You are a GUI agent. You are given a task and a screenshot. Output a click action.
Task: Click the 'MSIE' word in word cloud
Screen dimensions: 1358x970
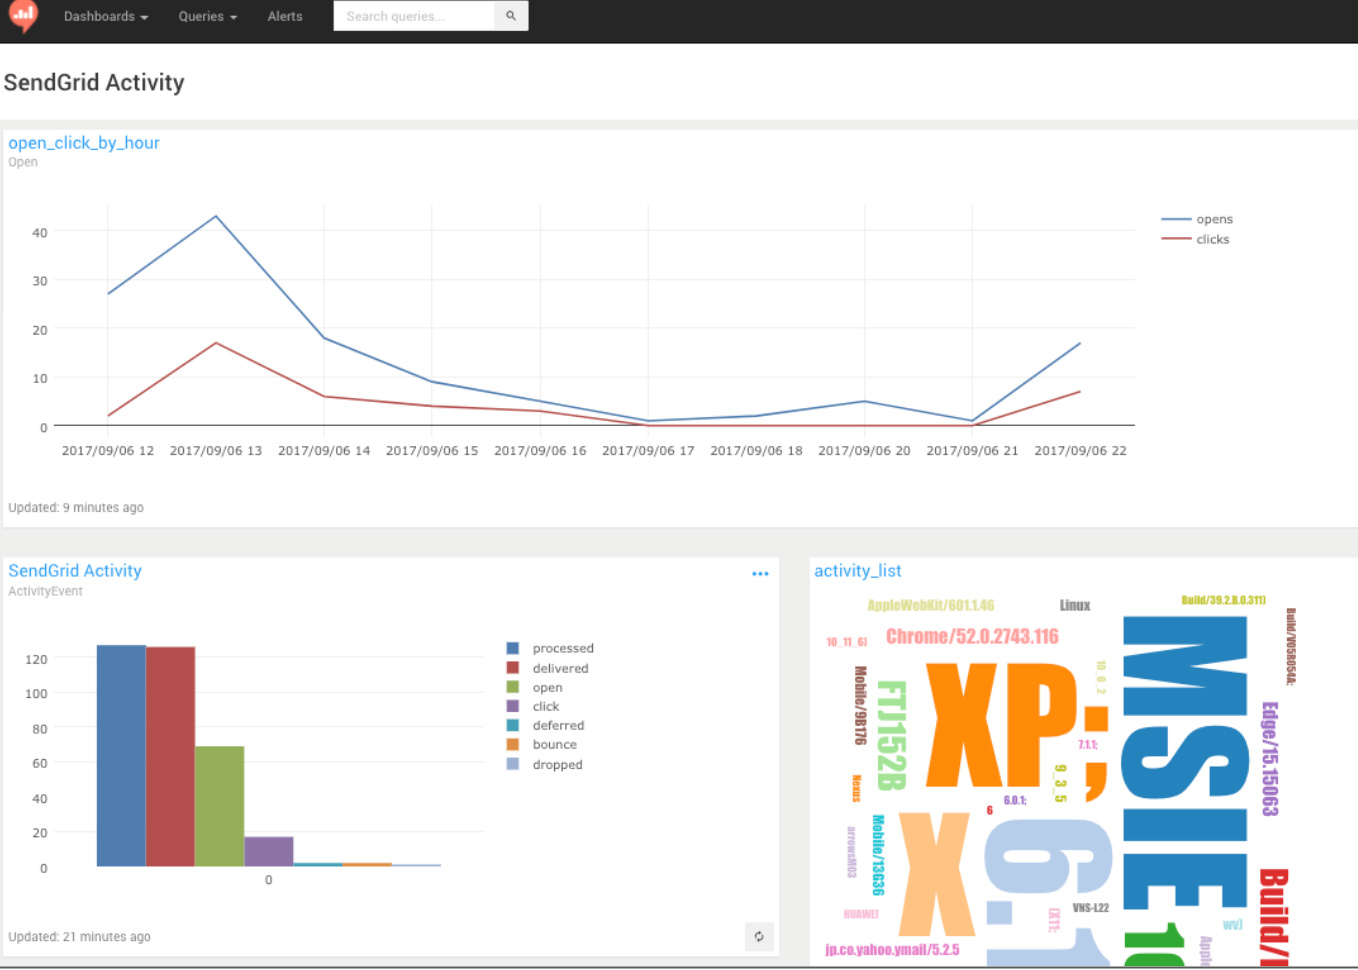[x=1185, y=763]
